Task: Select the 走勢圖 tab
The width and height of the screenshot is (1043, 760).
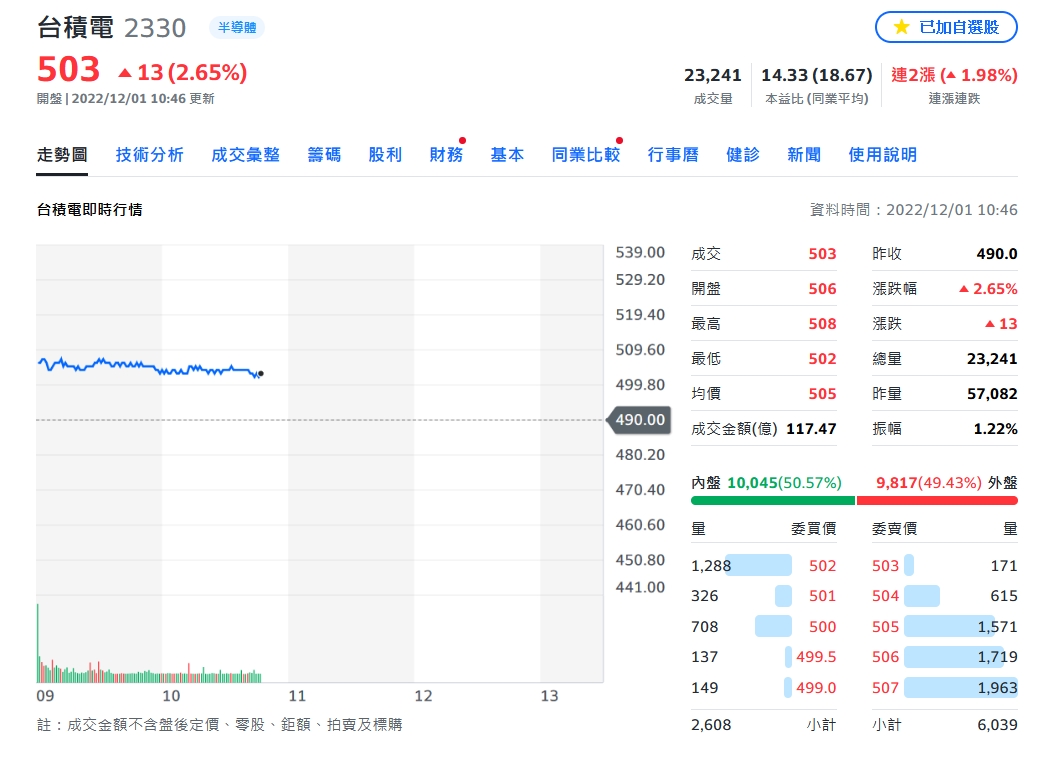Action: click(62, 155)
